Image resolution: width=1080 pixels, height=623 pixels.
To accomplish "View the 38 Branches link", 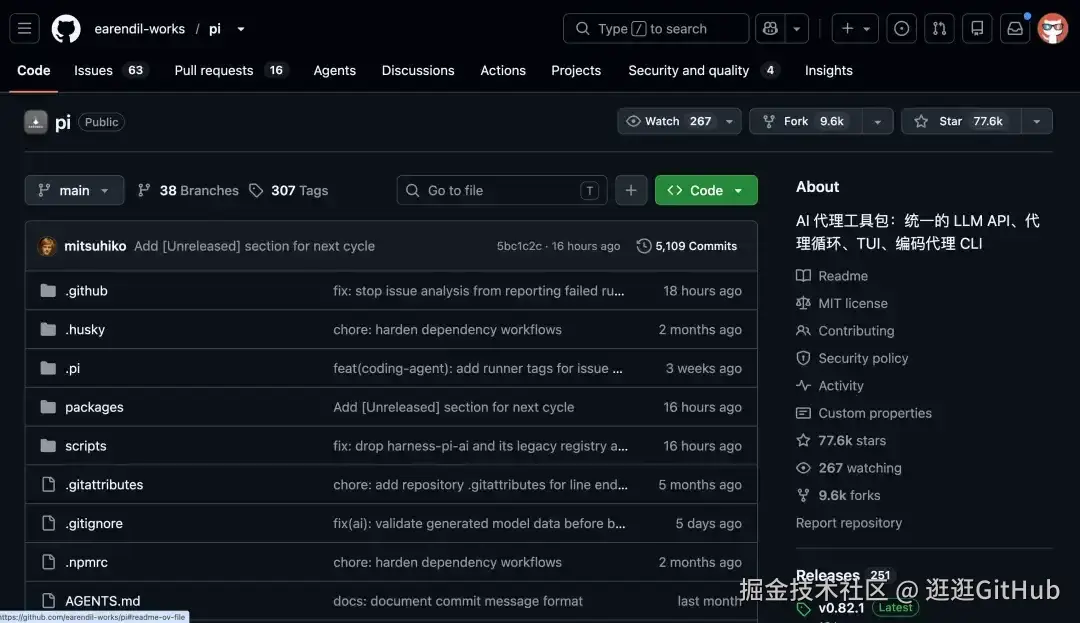I will 188,190.
